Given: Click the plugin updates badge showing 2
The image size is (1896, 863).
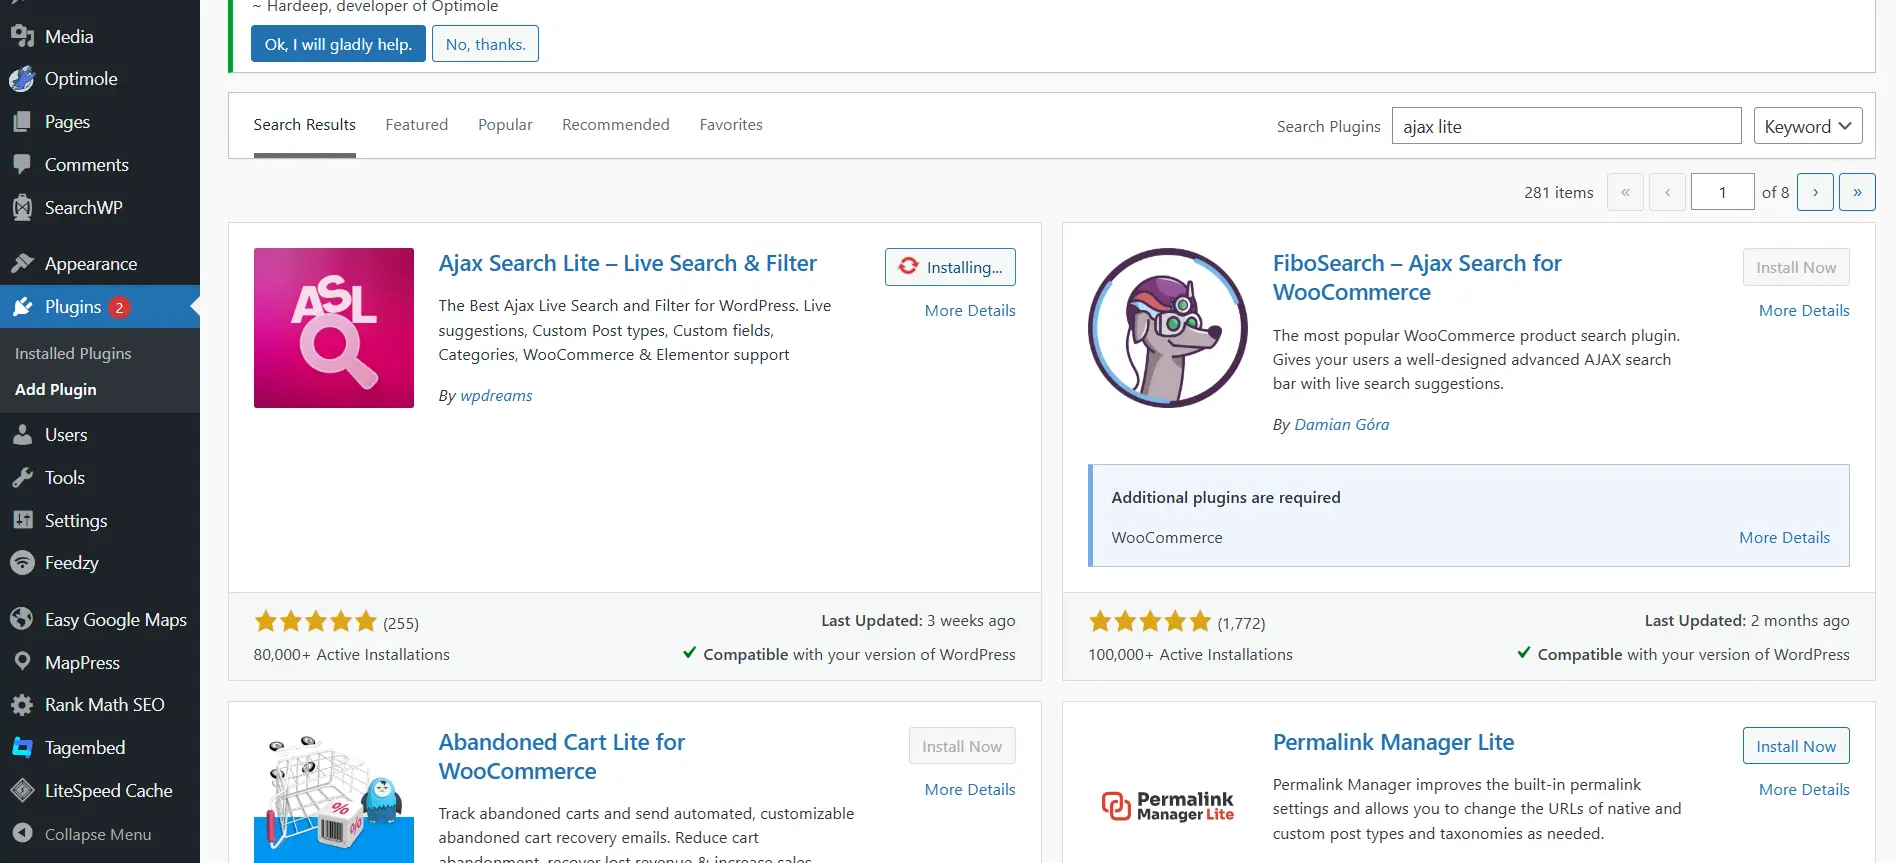Looking at the screenshot, I should coord(119,307).
